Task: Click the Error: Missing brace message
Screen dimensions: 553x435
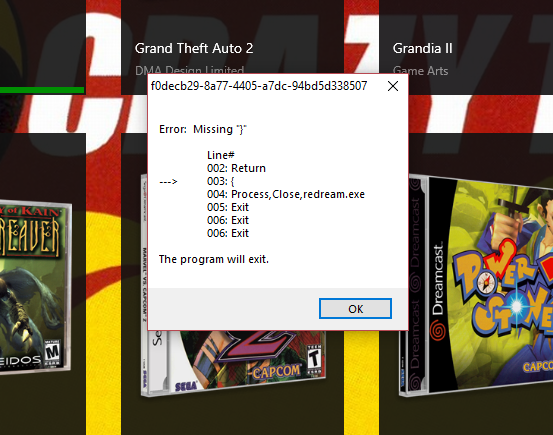Action: 203,129
